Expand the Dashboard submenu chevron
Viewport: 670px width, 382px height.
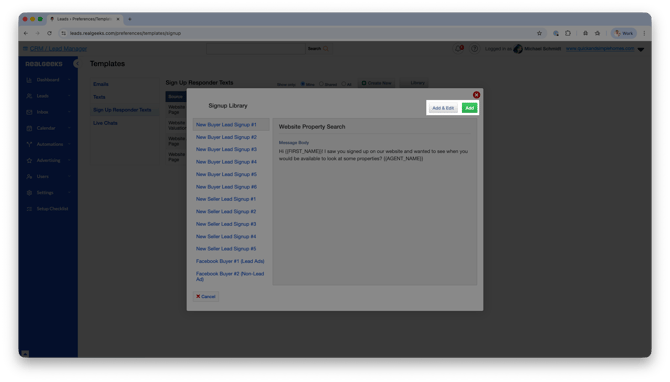pyautogui.click(x=69, y=80)
